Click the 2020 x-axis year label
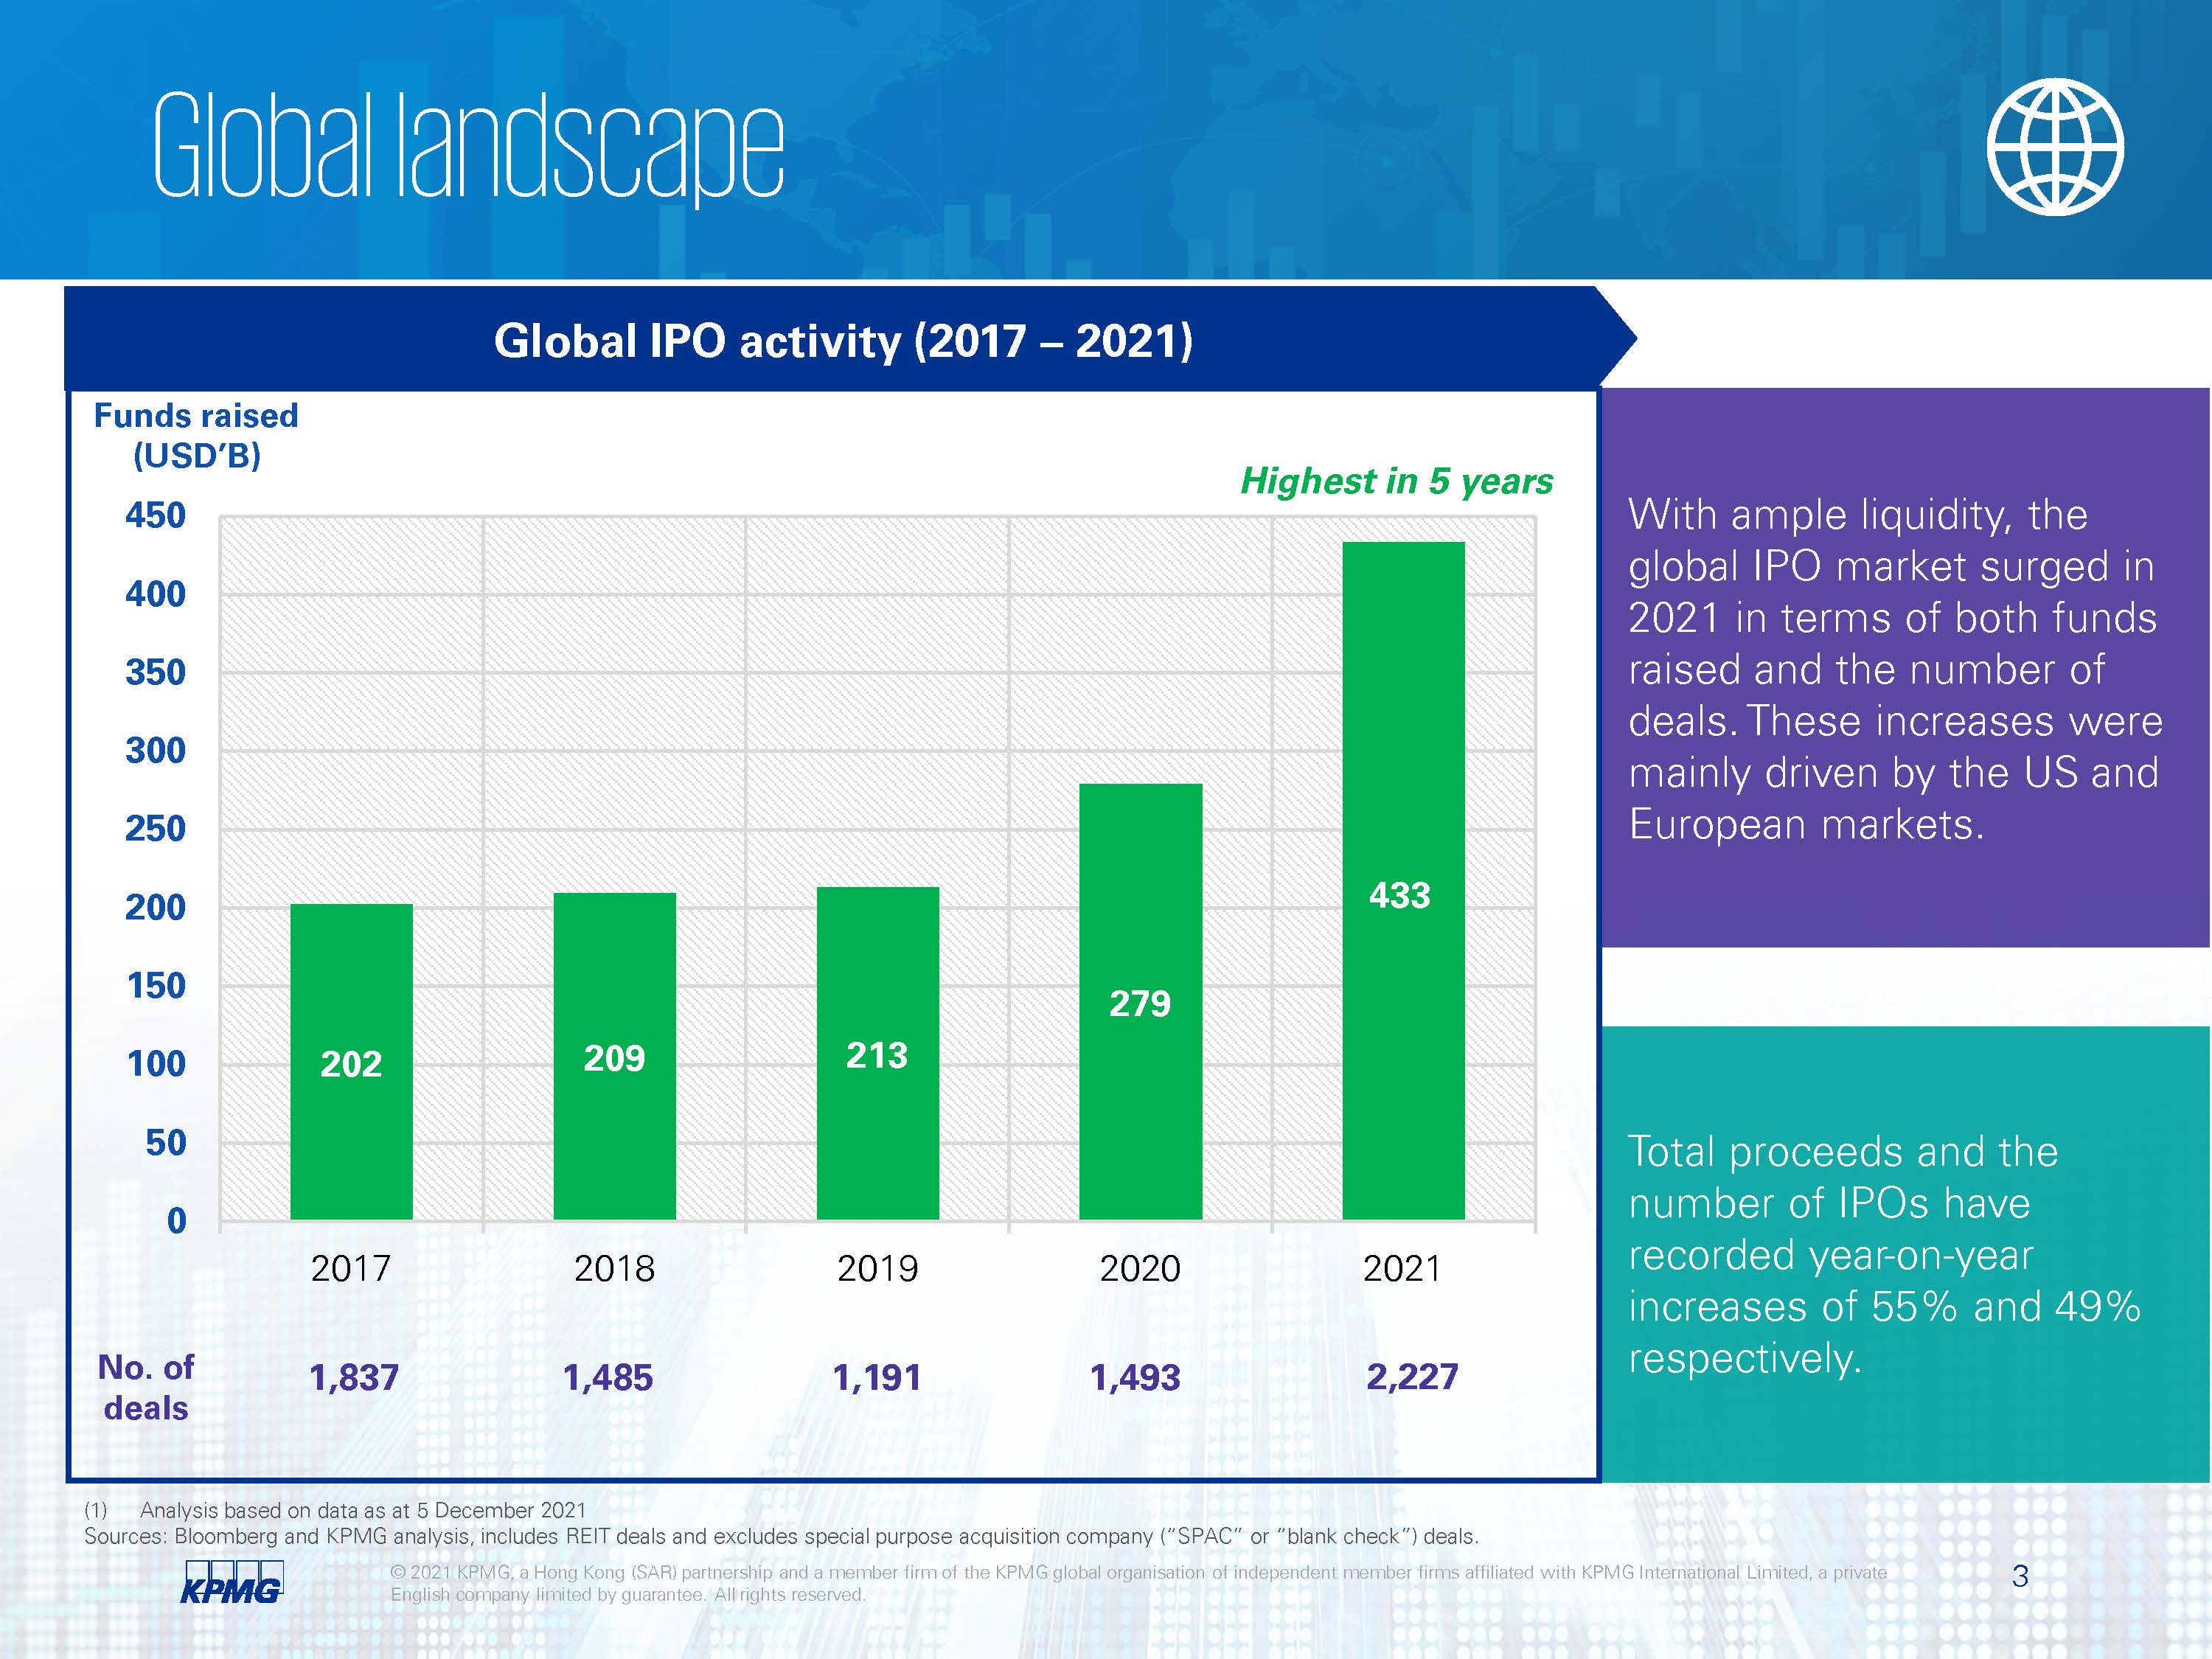Viewport: 2212px width, 1659px height. 1140,1269
